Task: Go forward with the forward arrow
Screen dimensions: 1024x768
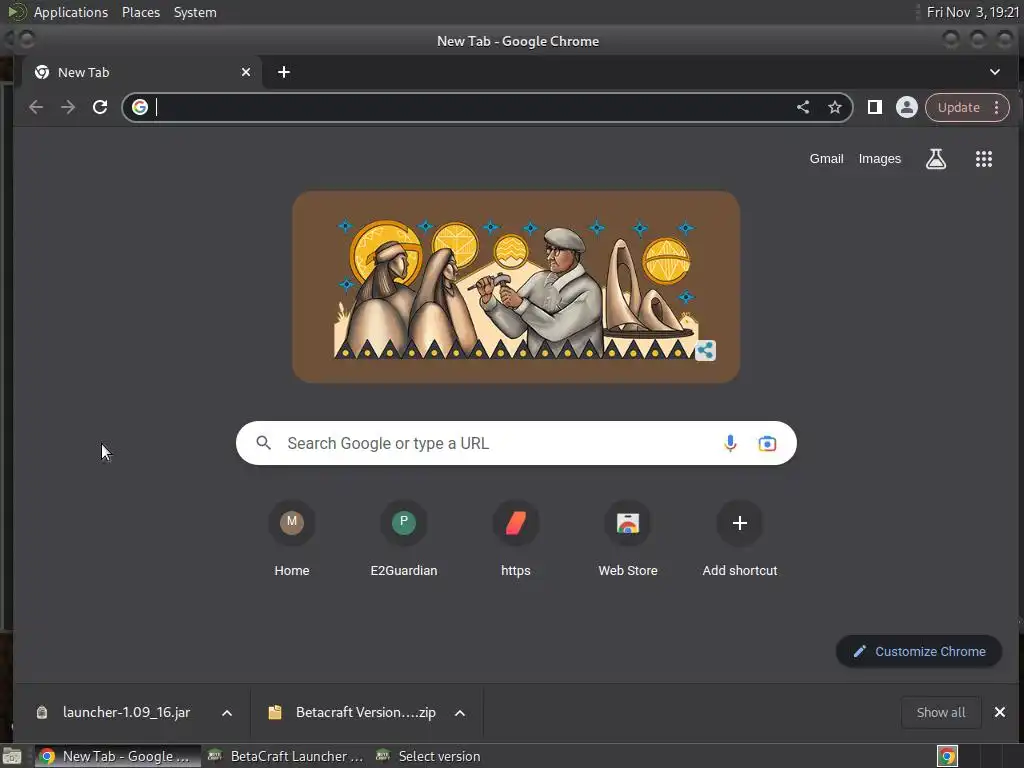Action: 68,107
